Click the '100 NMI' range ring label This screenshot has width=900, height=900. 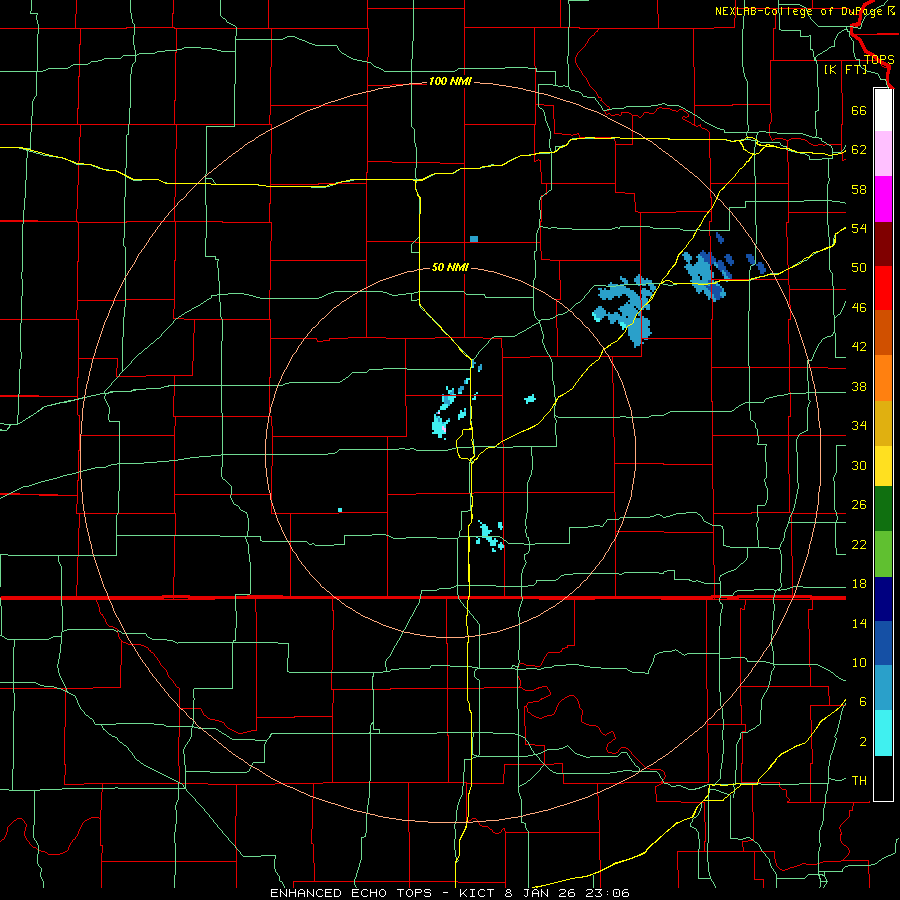[450, 82]
